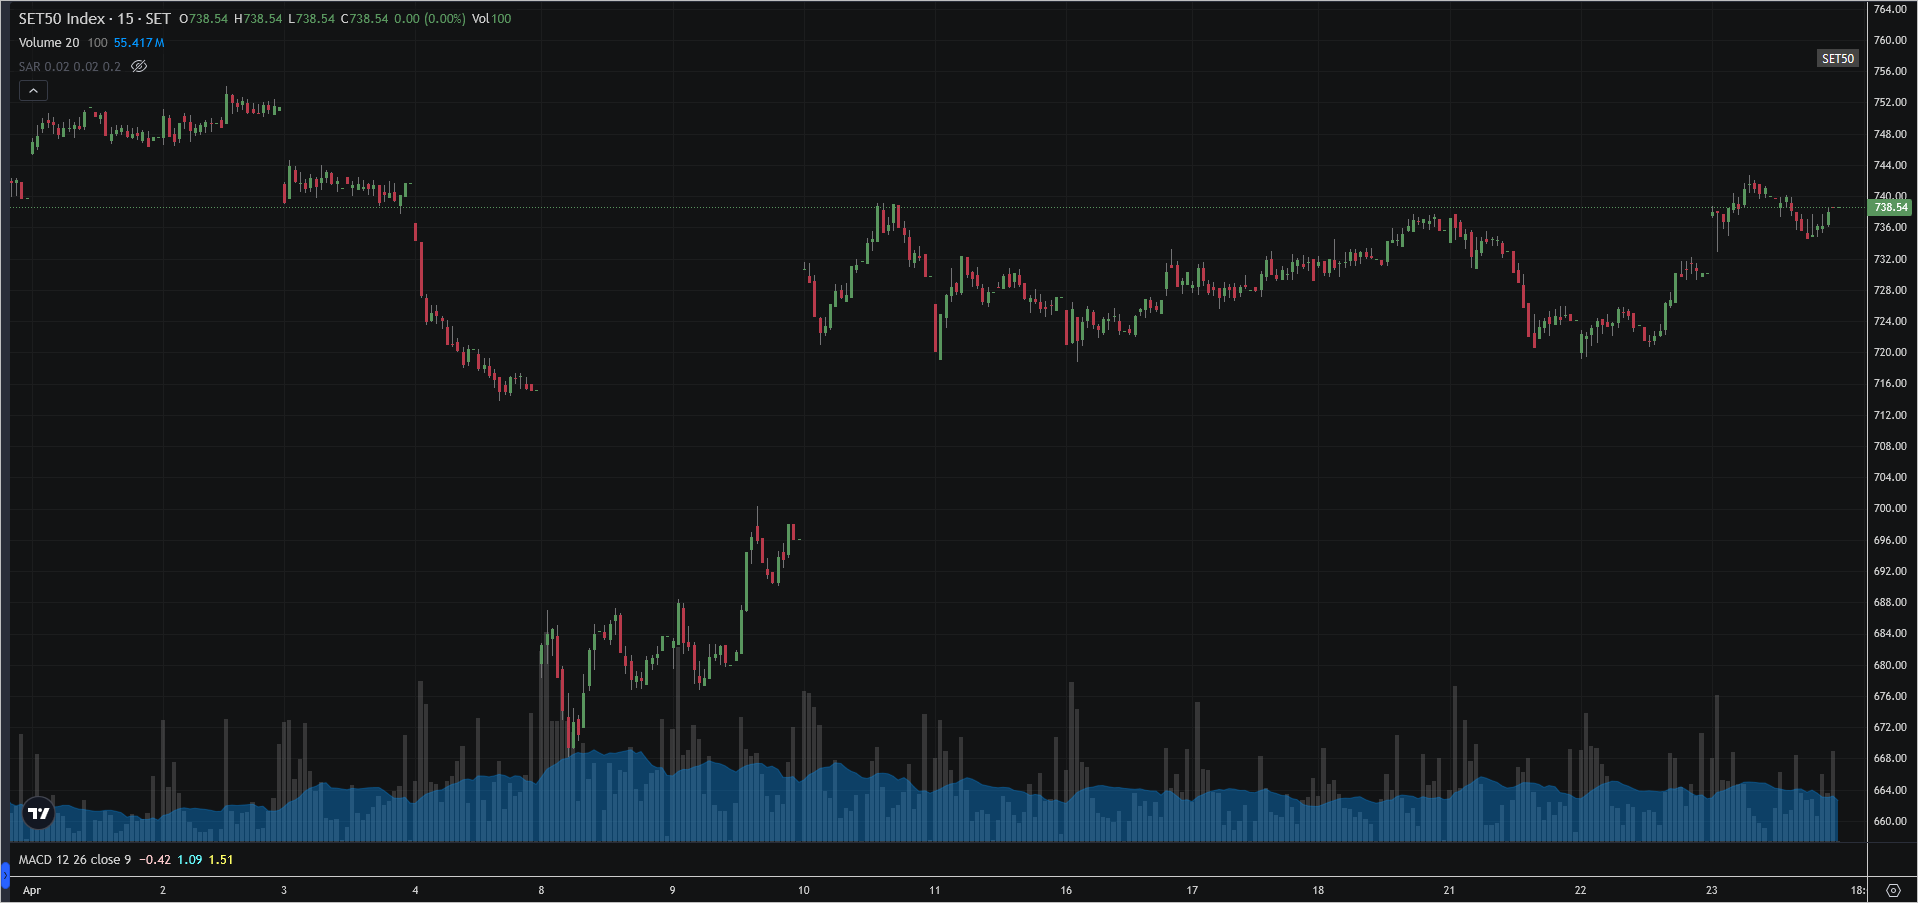Click the MACD signal value 1.51
The image size is (1918, 903).
tap(221, 860)
